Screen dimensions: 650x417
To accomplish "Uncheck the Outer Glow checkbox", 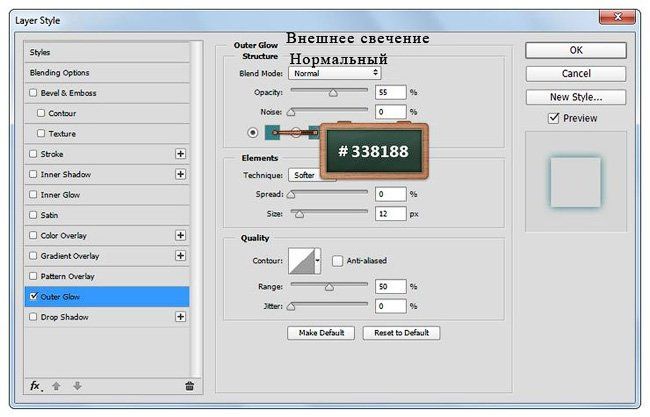I will [33, 296].
